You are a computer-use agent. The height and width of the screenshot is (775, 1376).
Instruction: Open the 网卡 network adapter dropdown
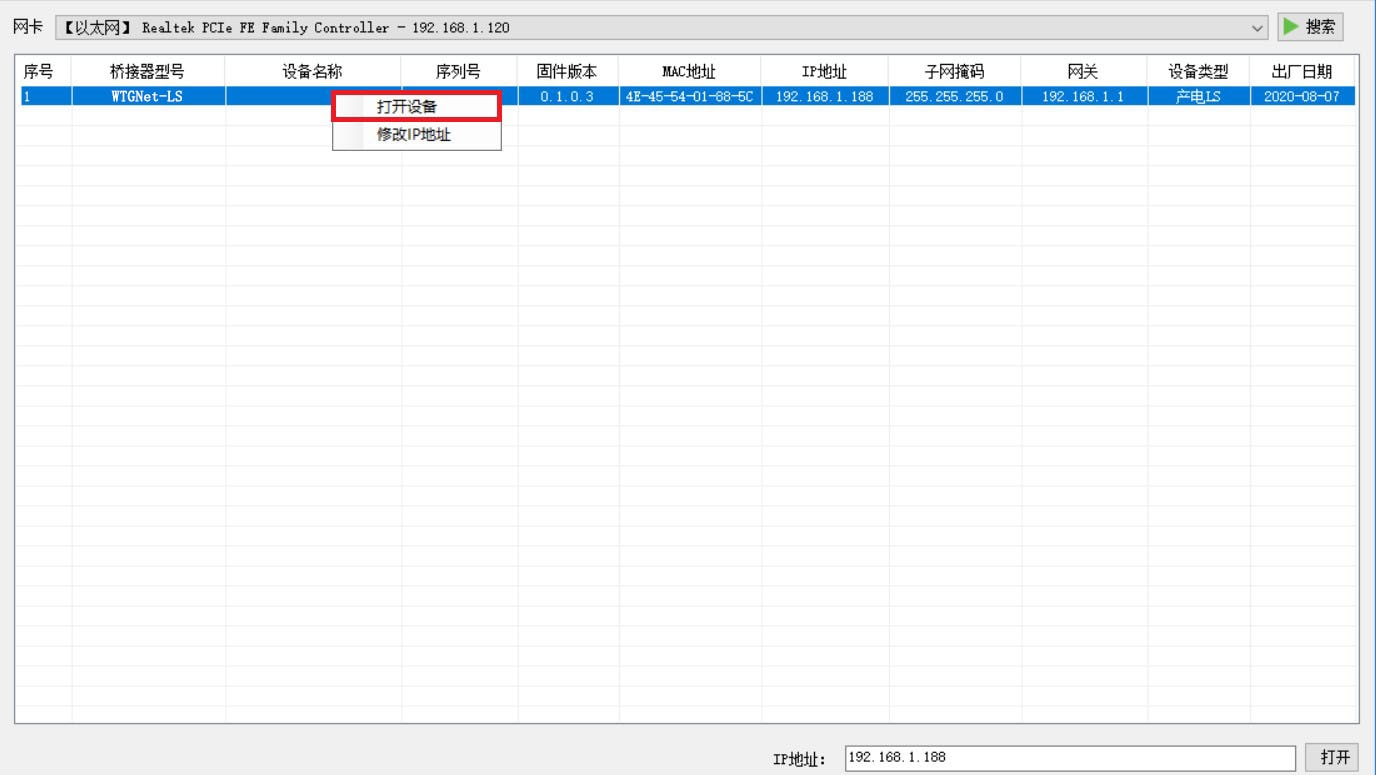(662, 28)
